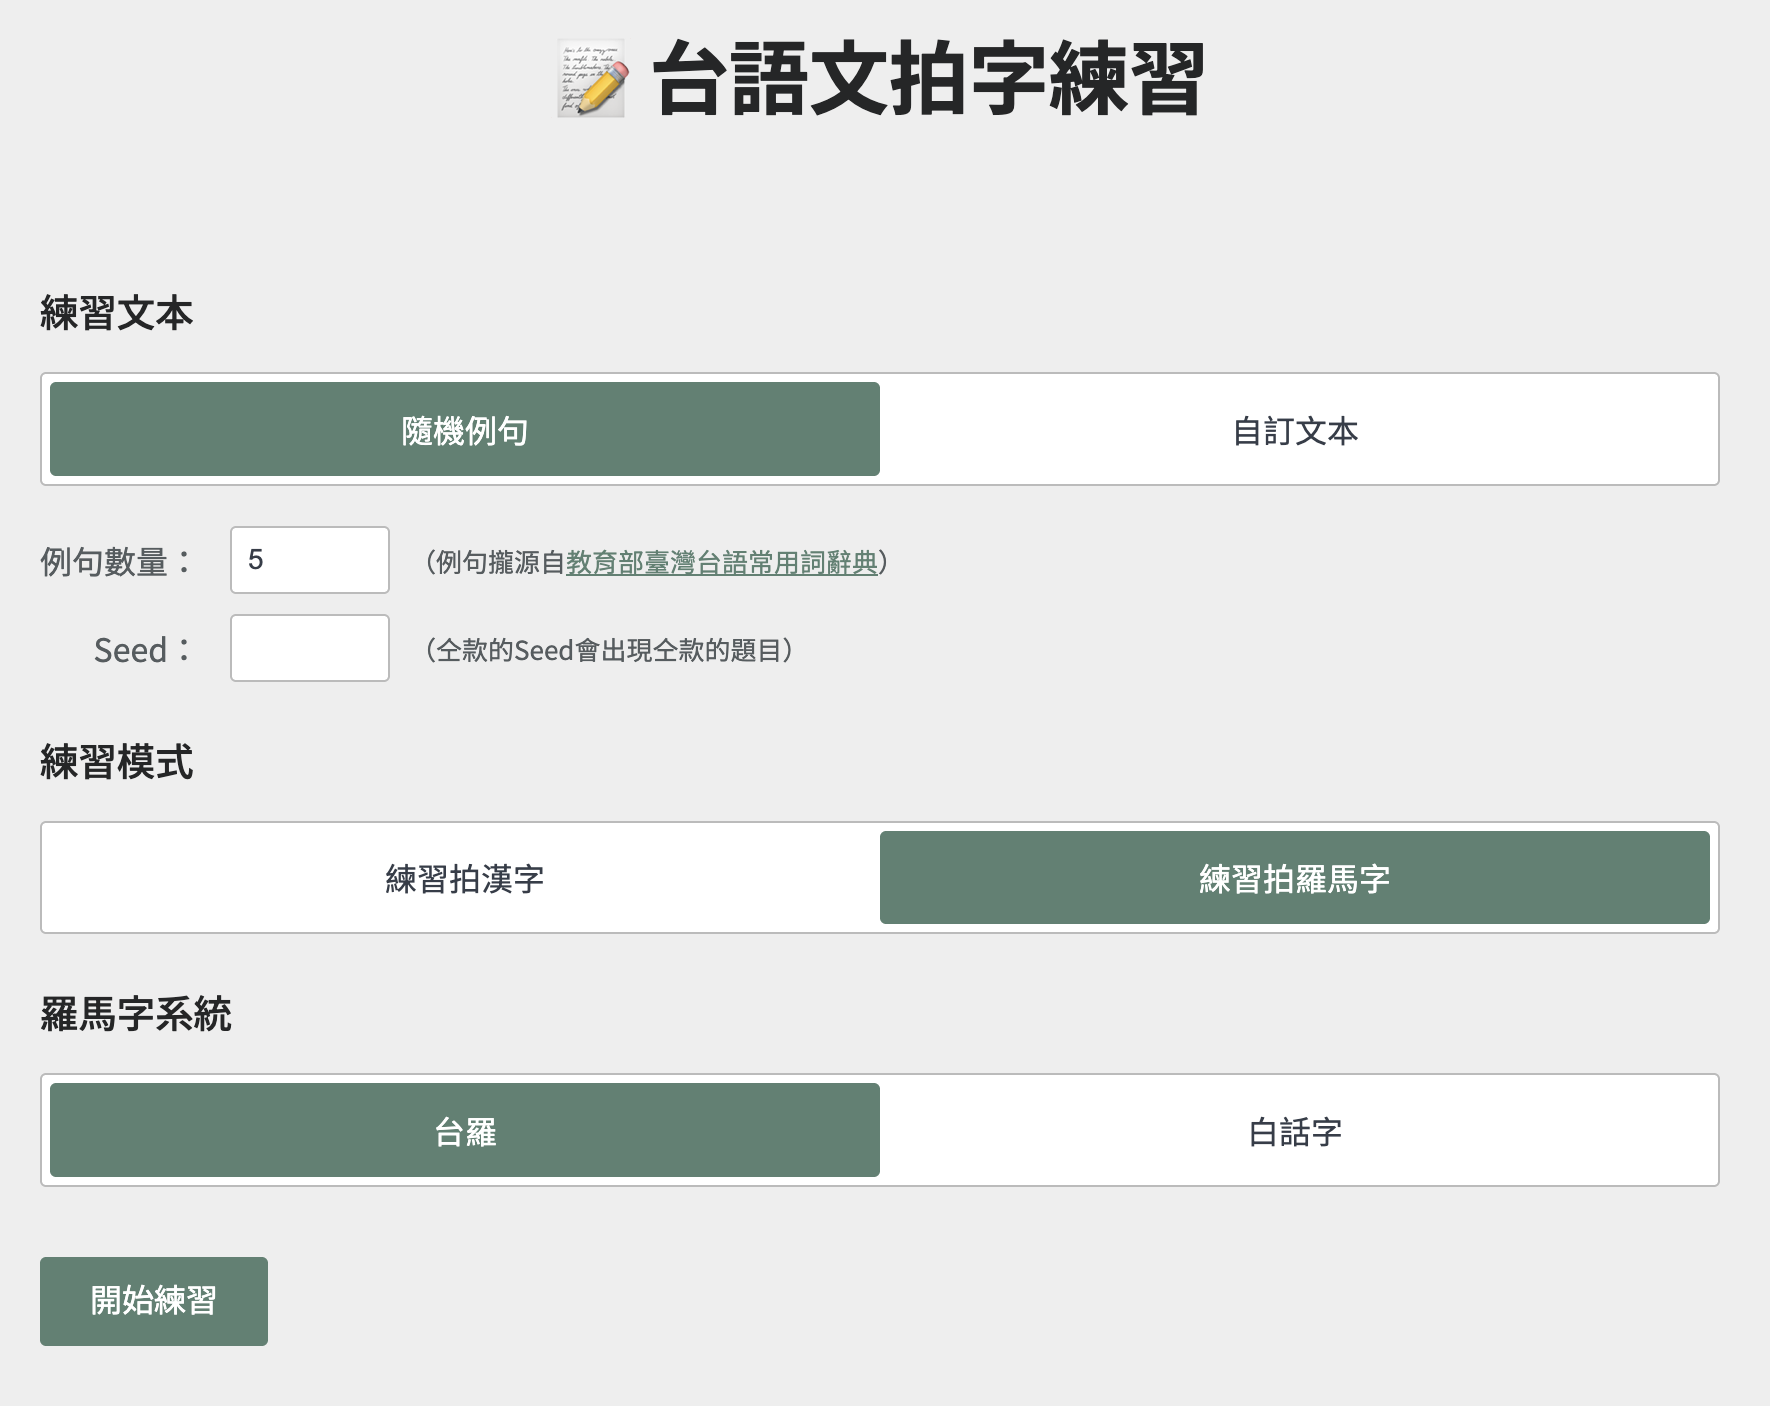
Task: Click the 練習模式 section heading
Action: point(116,764)
